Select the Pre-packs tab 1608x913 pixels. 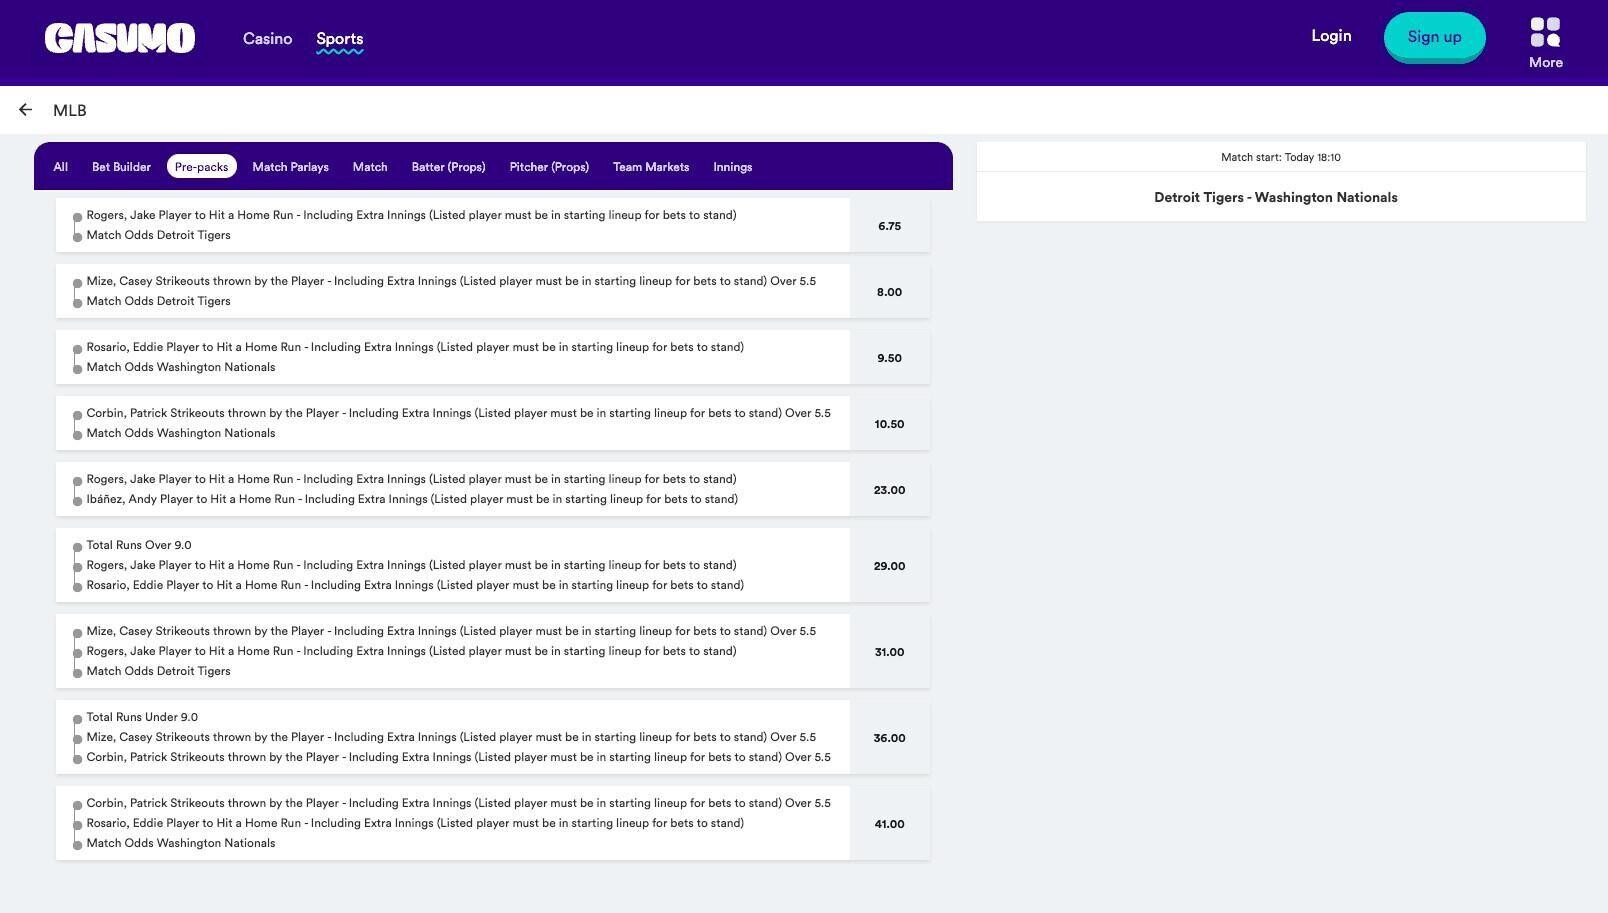[201, 167]
